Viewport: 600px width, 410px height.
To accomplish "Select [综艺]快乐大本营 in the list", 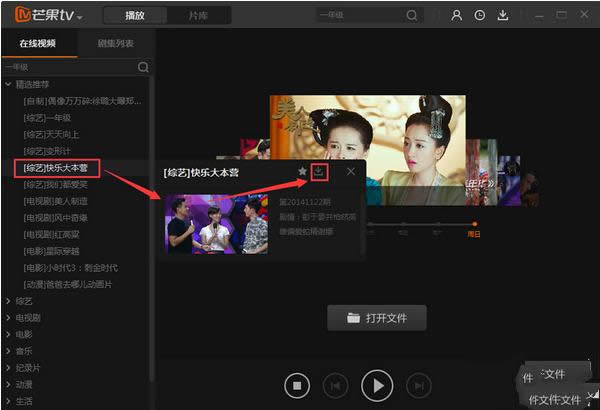I will 57,168.
